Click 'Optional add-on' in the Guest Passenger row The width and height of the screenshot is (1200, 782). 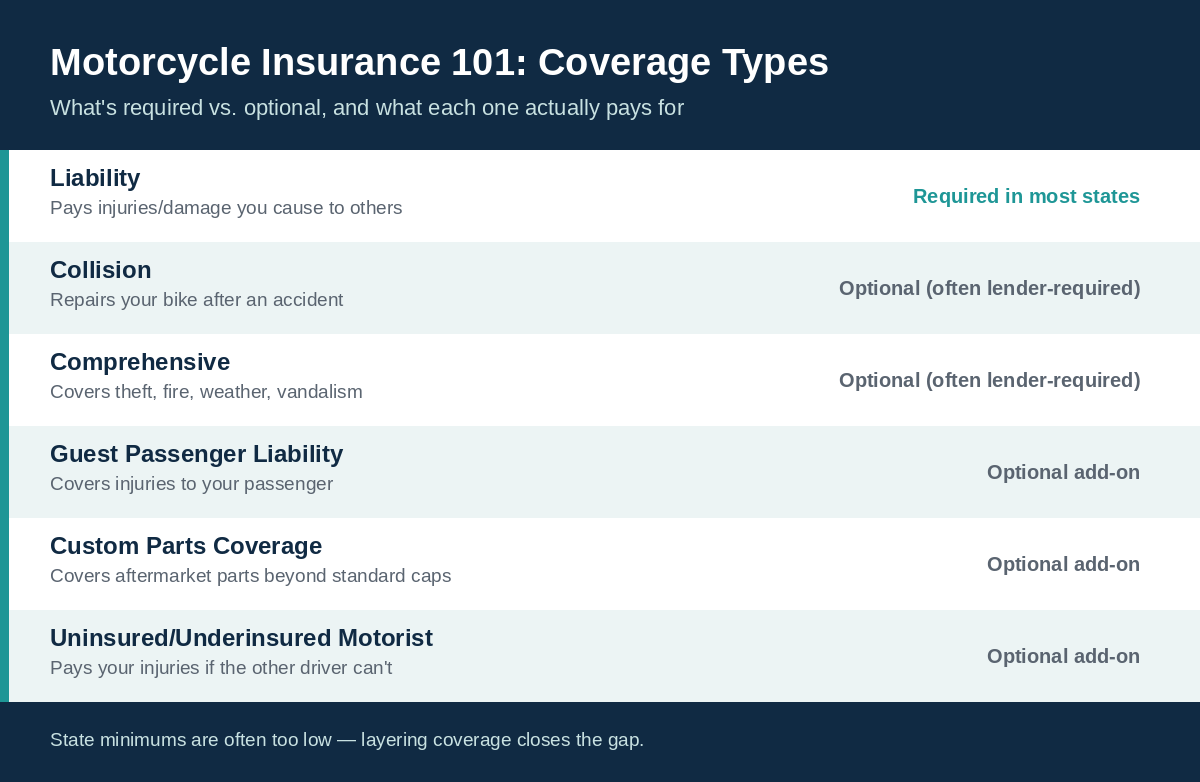click(x=1063, y=472)
